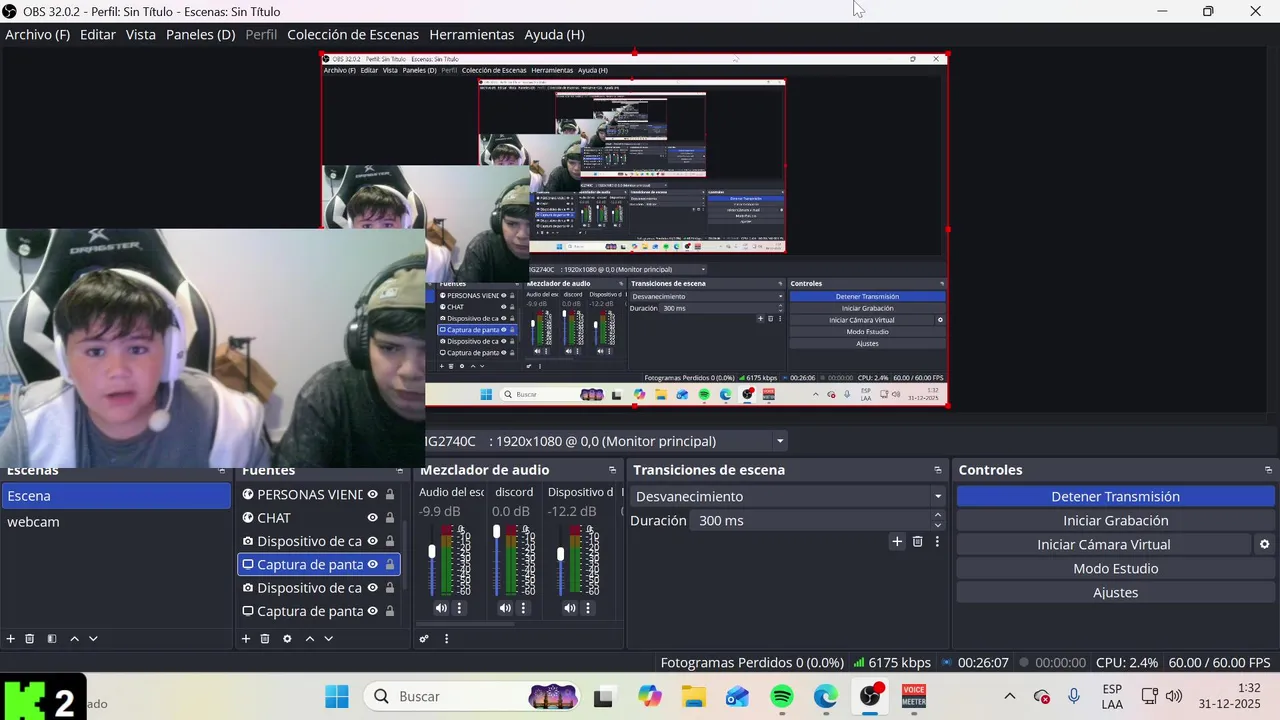Open scene filters from the Escenas toolbar

coord(52,639)
